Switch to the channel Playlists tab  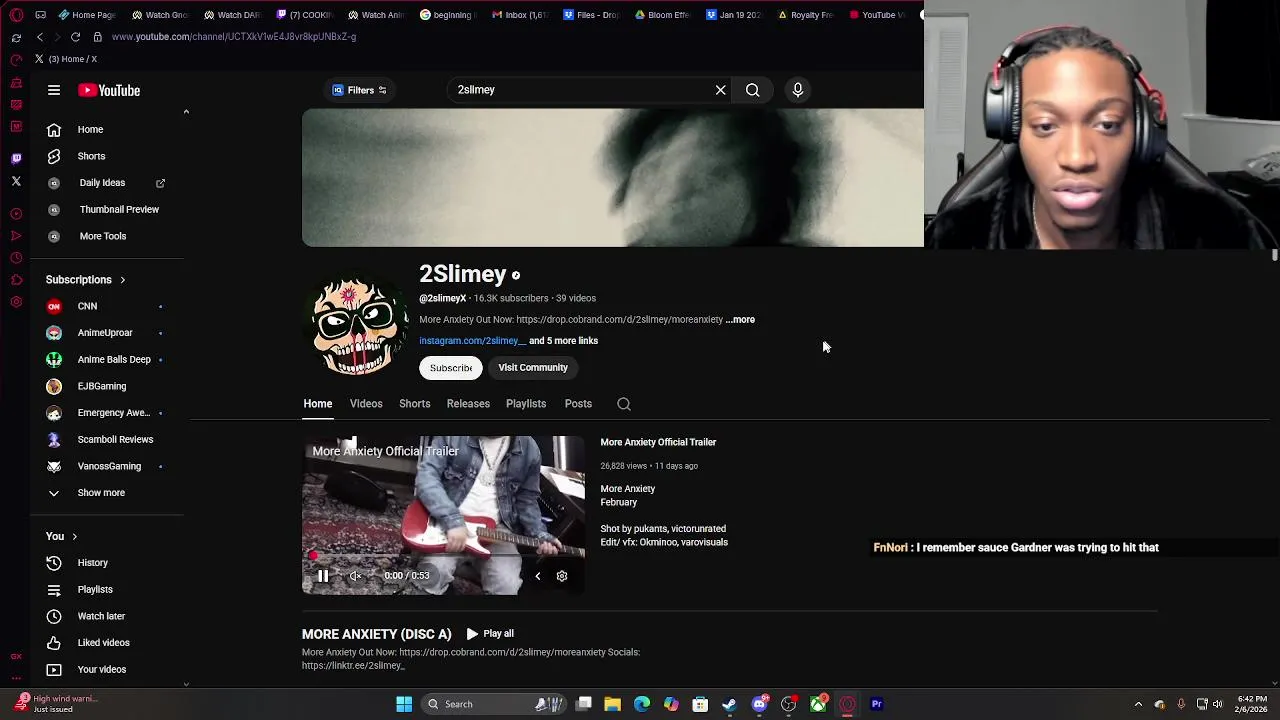(x=526, y=404)
